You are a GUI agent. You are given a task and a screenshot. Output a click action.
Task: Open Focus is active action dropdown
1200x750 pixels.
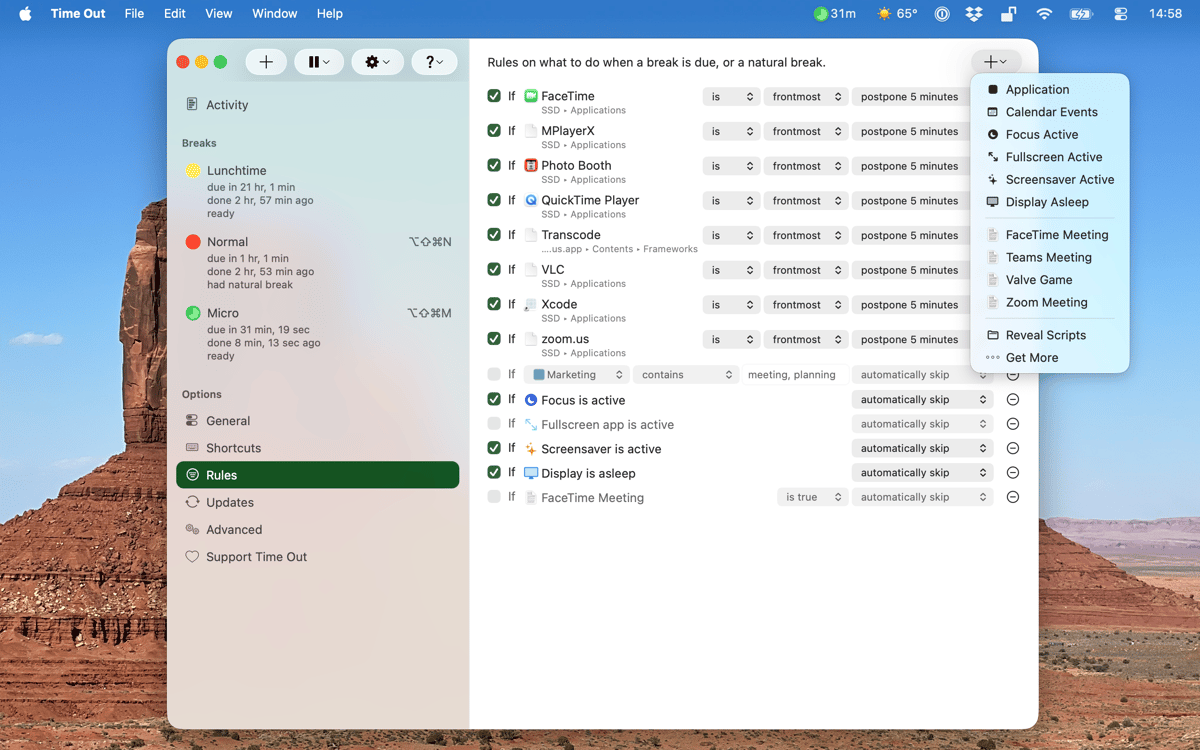(x=922, y=400)
